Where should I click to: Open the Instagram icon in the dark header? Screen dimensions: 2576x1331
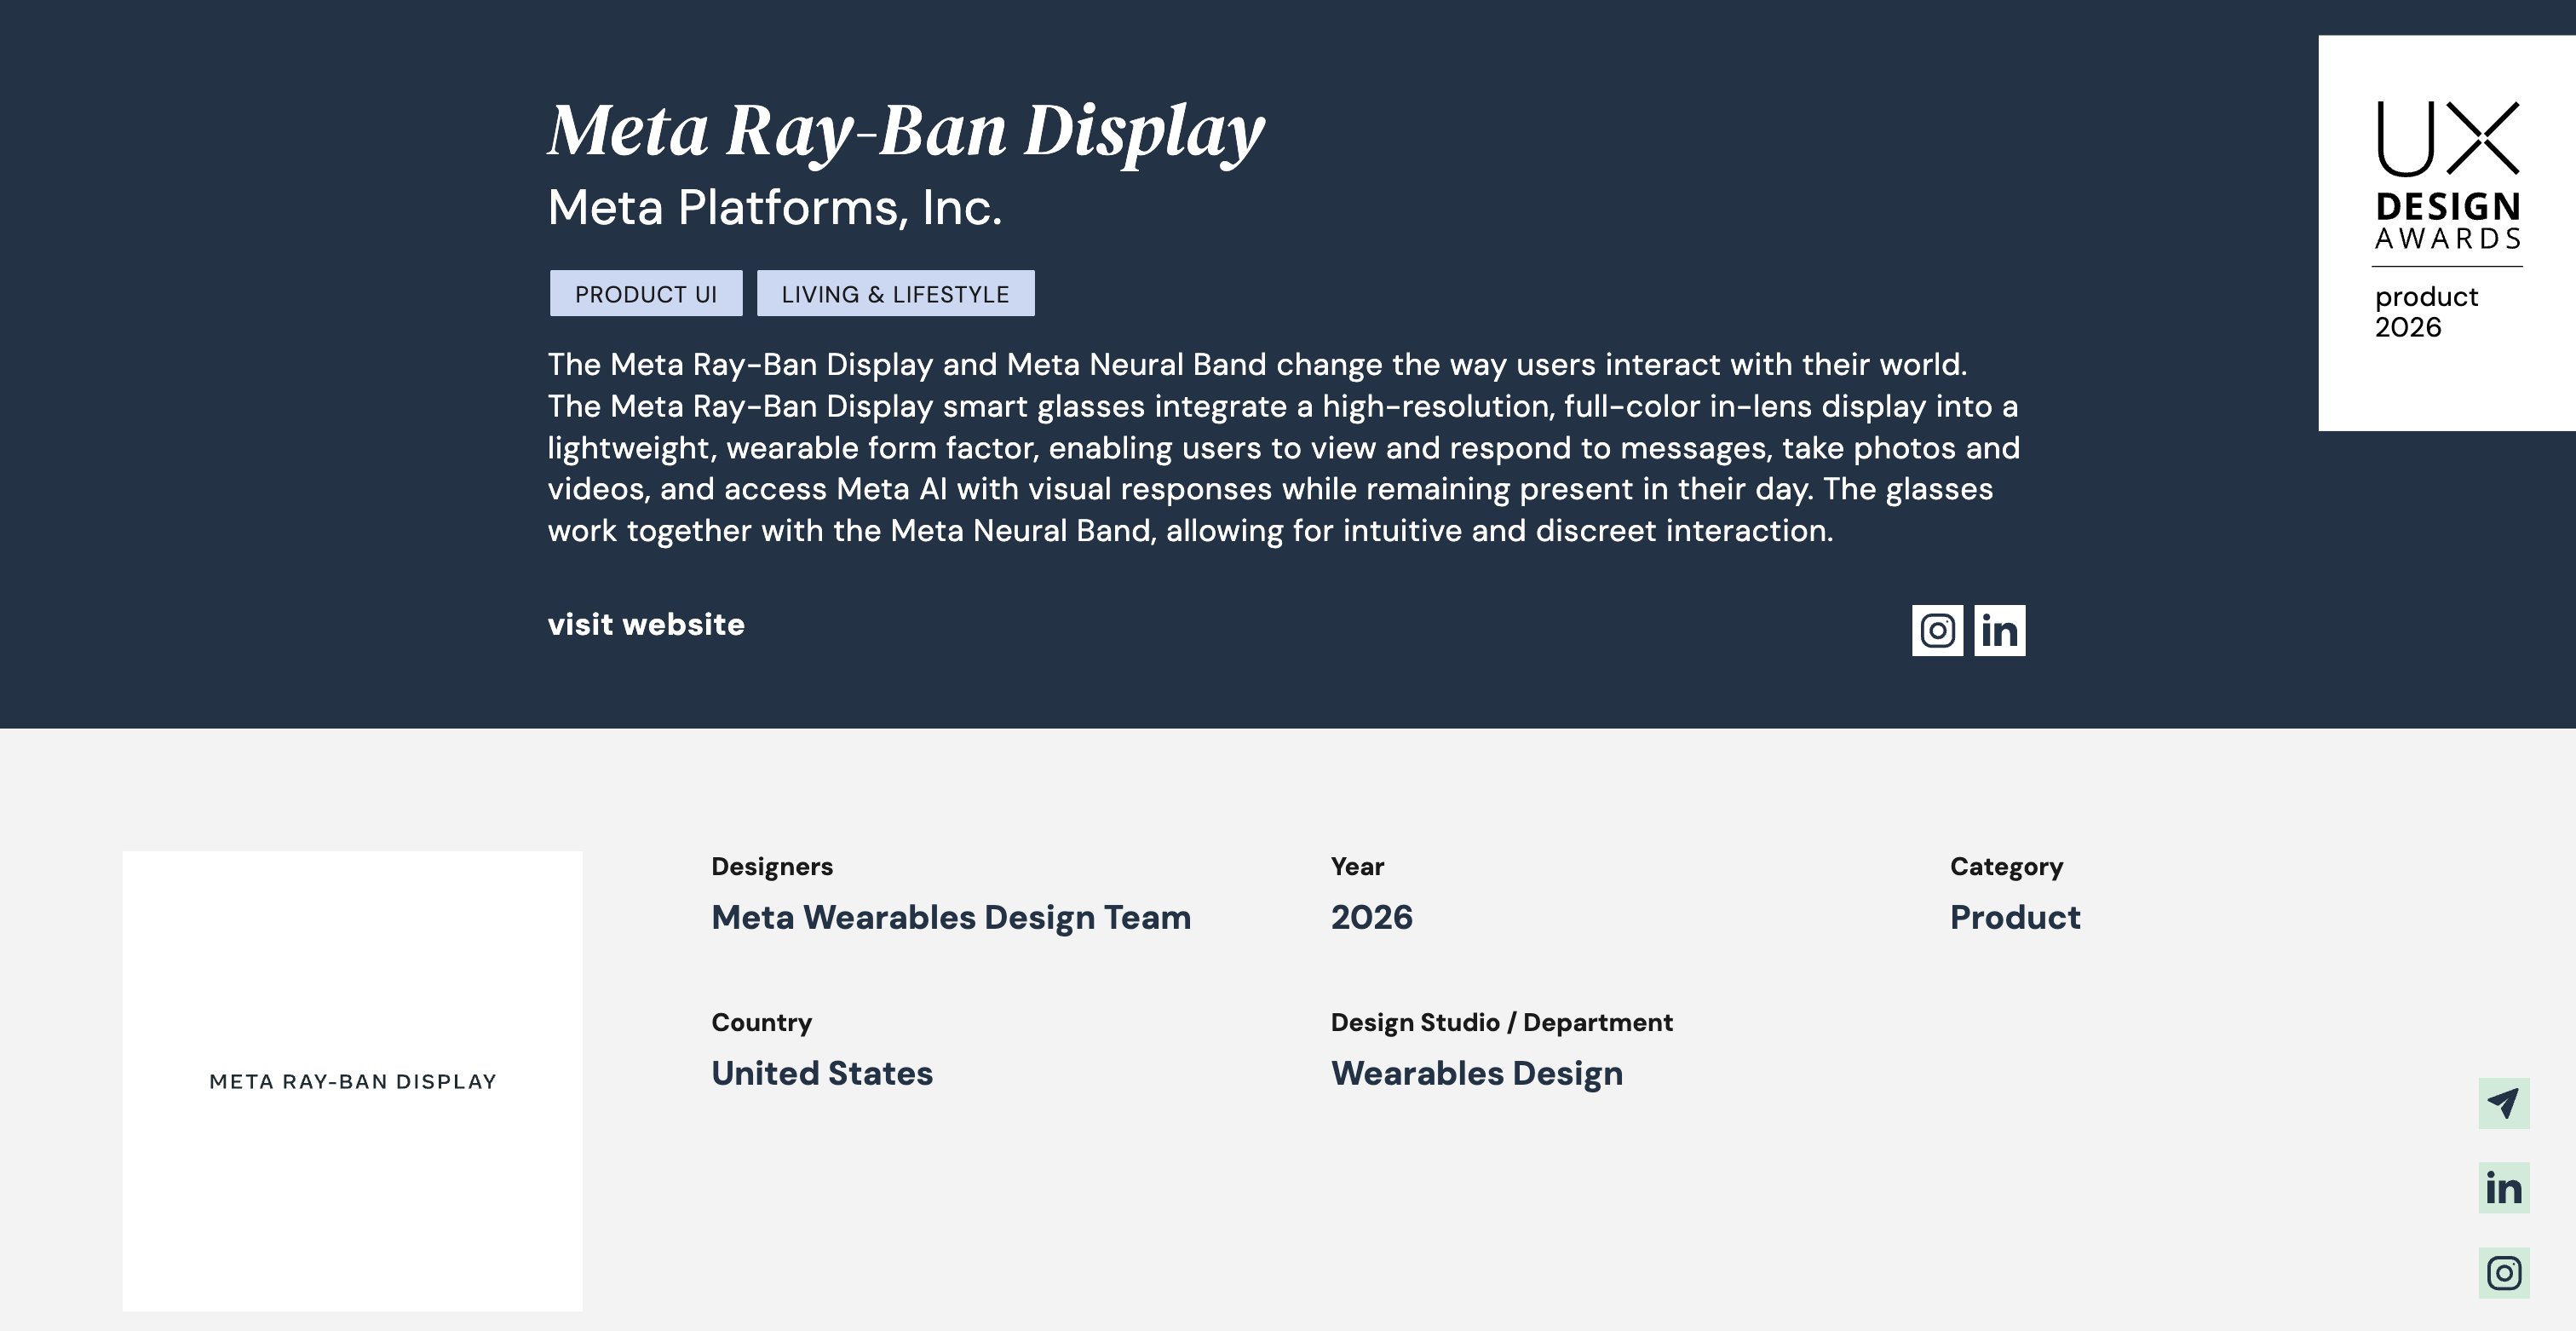tap(1937, 630)
